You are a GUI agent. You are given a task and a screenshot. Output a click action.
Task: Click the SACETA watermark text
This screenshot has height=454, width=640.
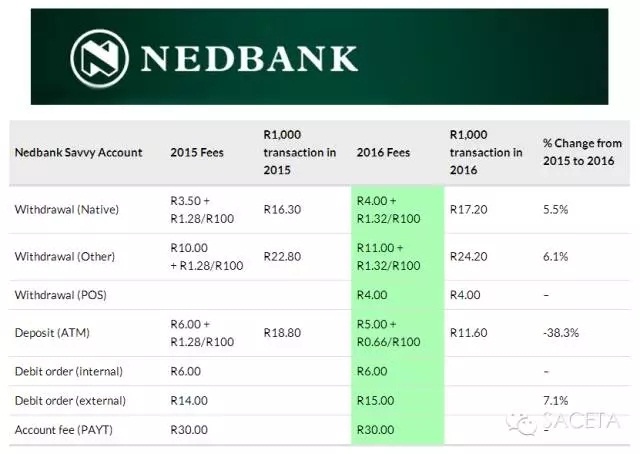581,421
